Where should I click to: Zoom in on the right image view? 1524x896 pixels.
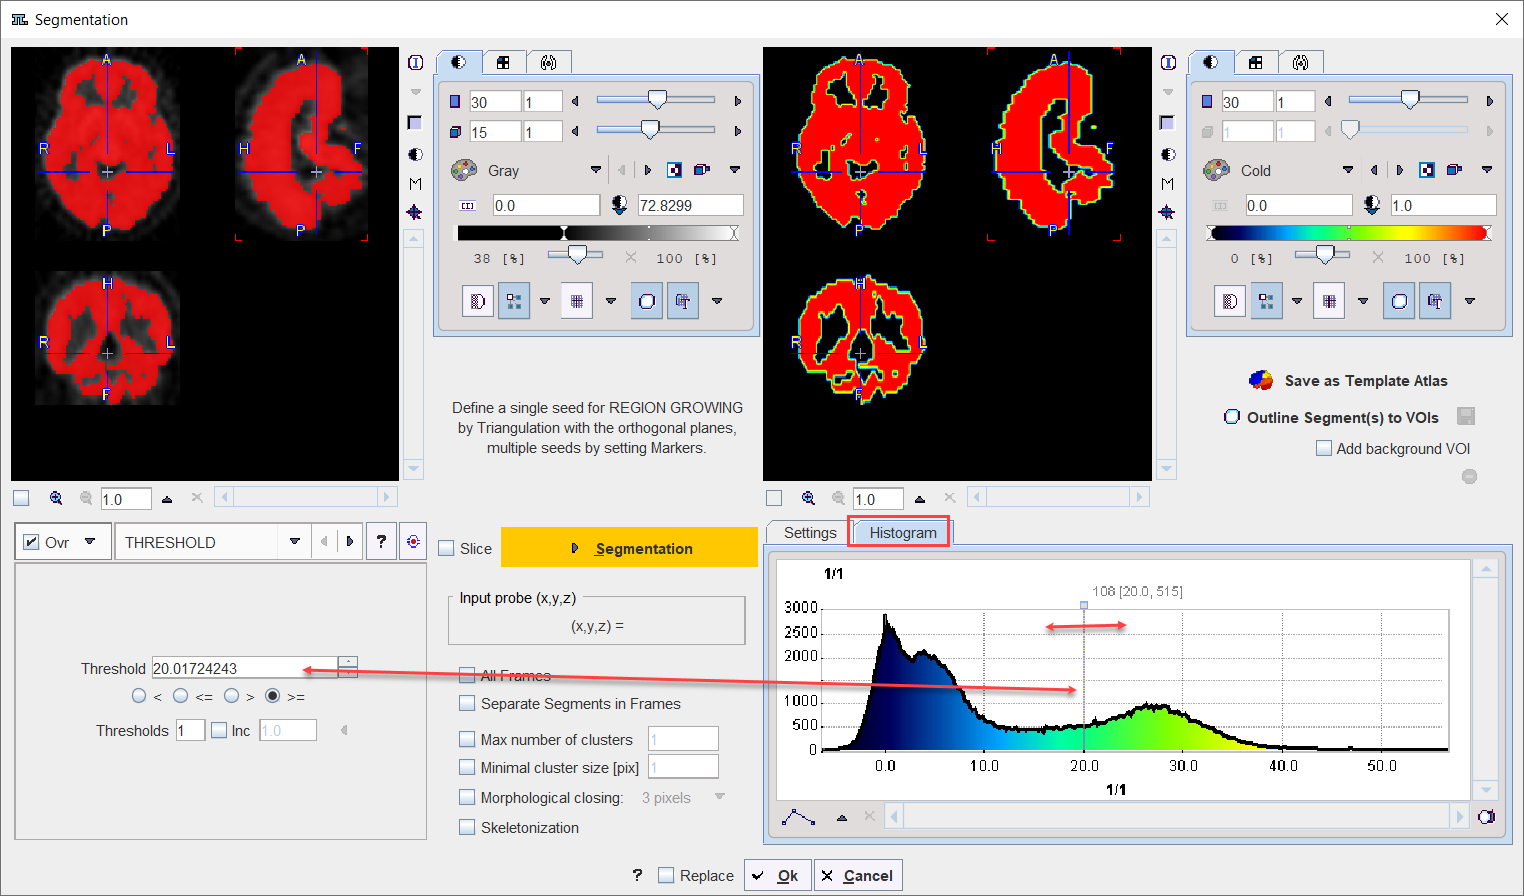pyautogui.click(x=808, y=498)
